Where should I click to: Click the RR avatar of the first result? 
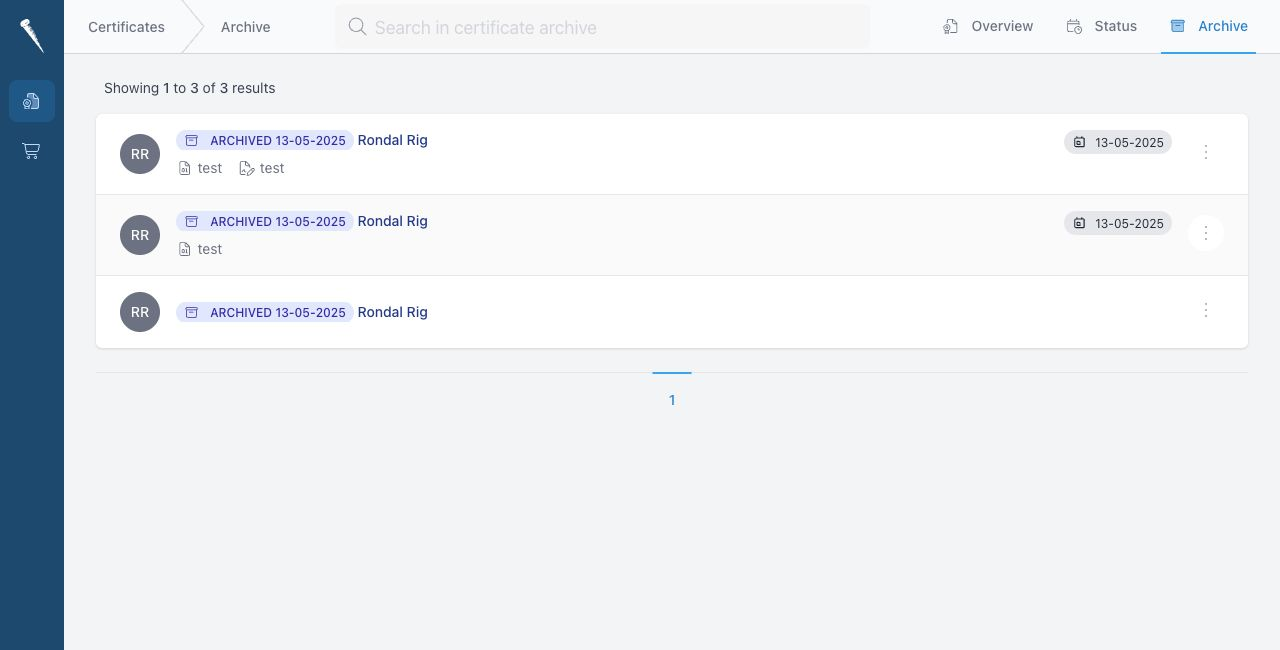(140, 154)
